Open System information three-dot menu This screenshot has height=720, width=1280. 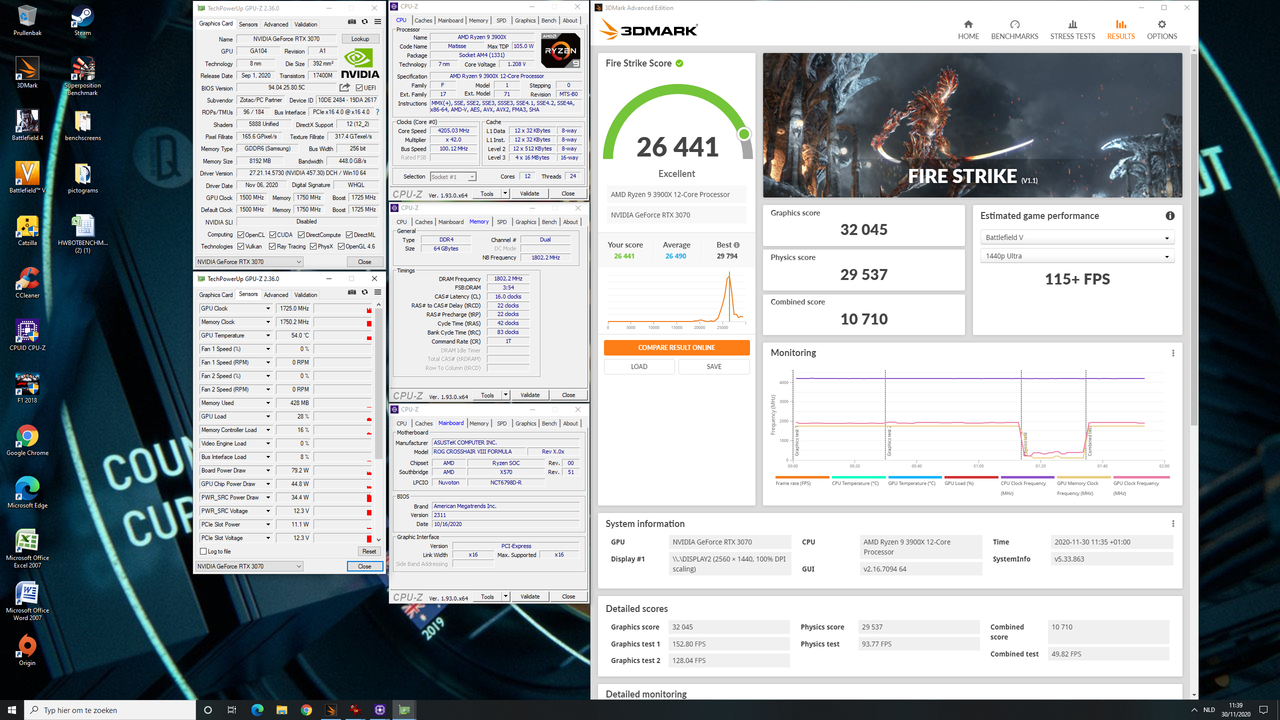(1173, 523)
